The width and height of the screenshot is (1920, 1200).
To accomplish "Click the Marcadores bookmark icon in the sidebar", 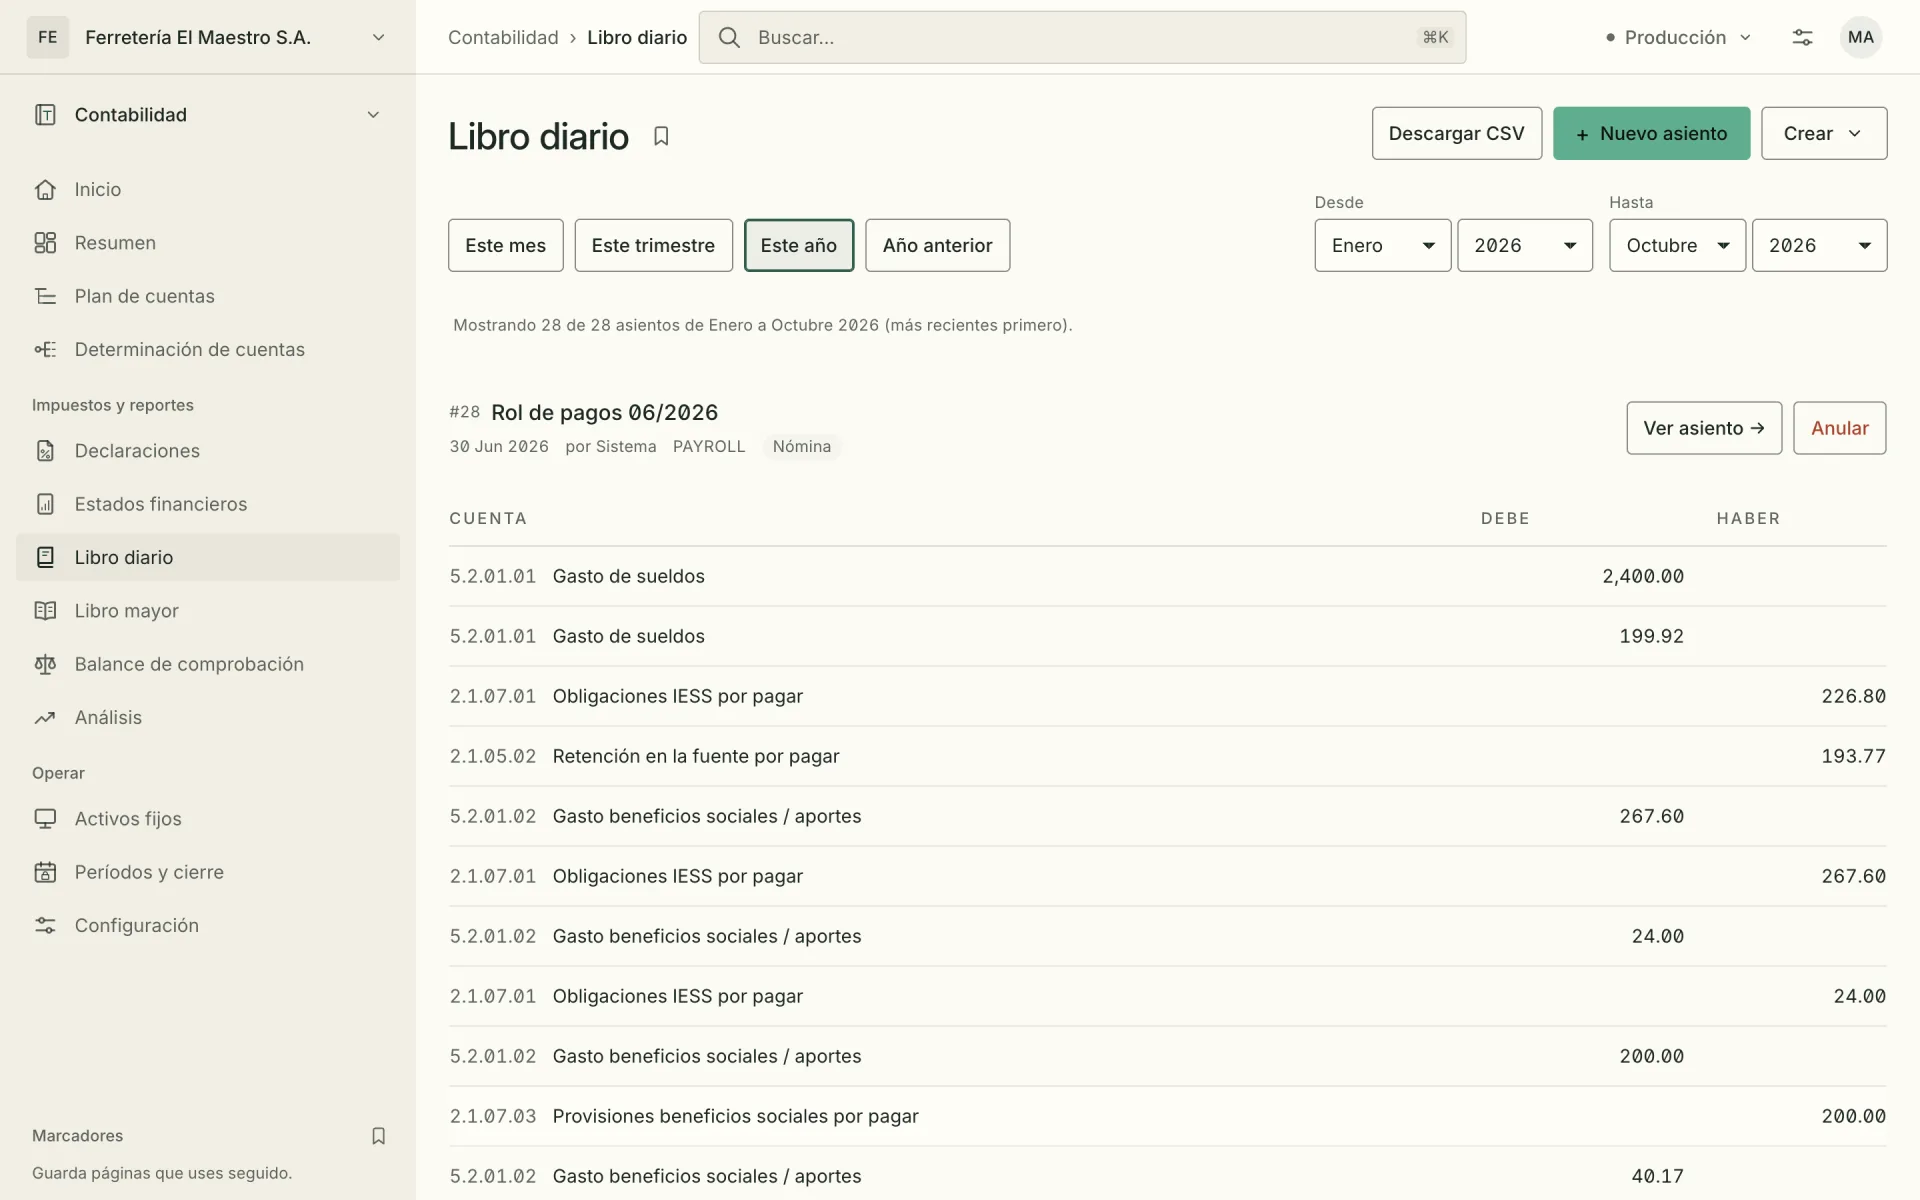I will [378, 1136].
